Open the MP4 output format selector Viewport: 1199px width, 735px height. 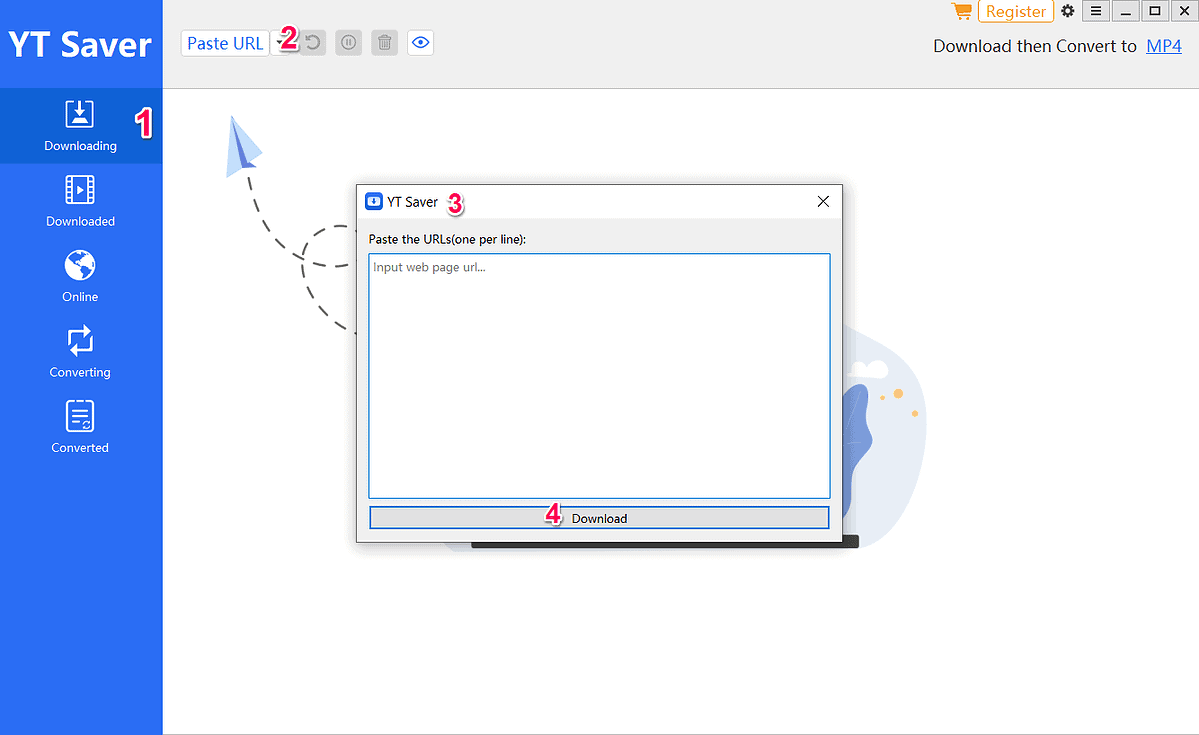point(1163,45)
